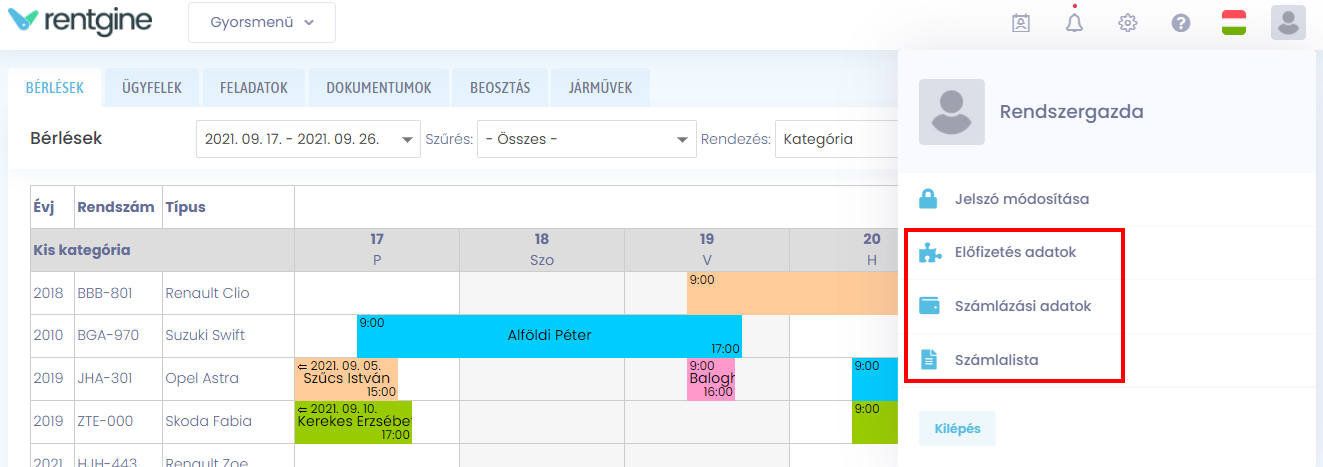Expand the Gyorsmenü dropdown

(262, 23)
